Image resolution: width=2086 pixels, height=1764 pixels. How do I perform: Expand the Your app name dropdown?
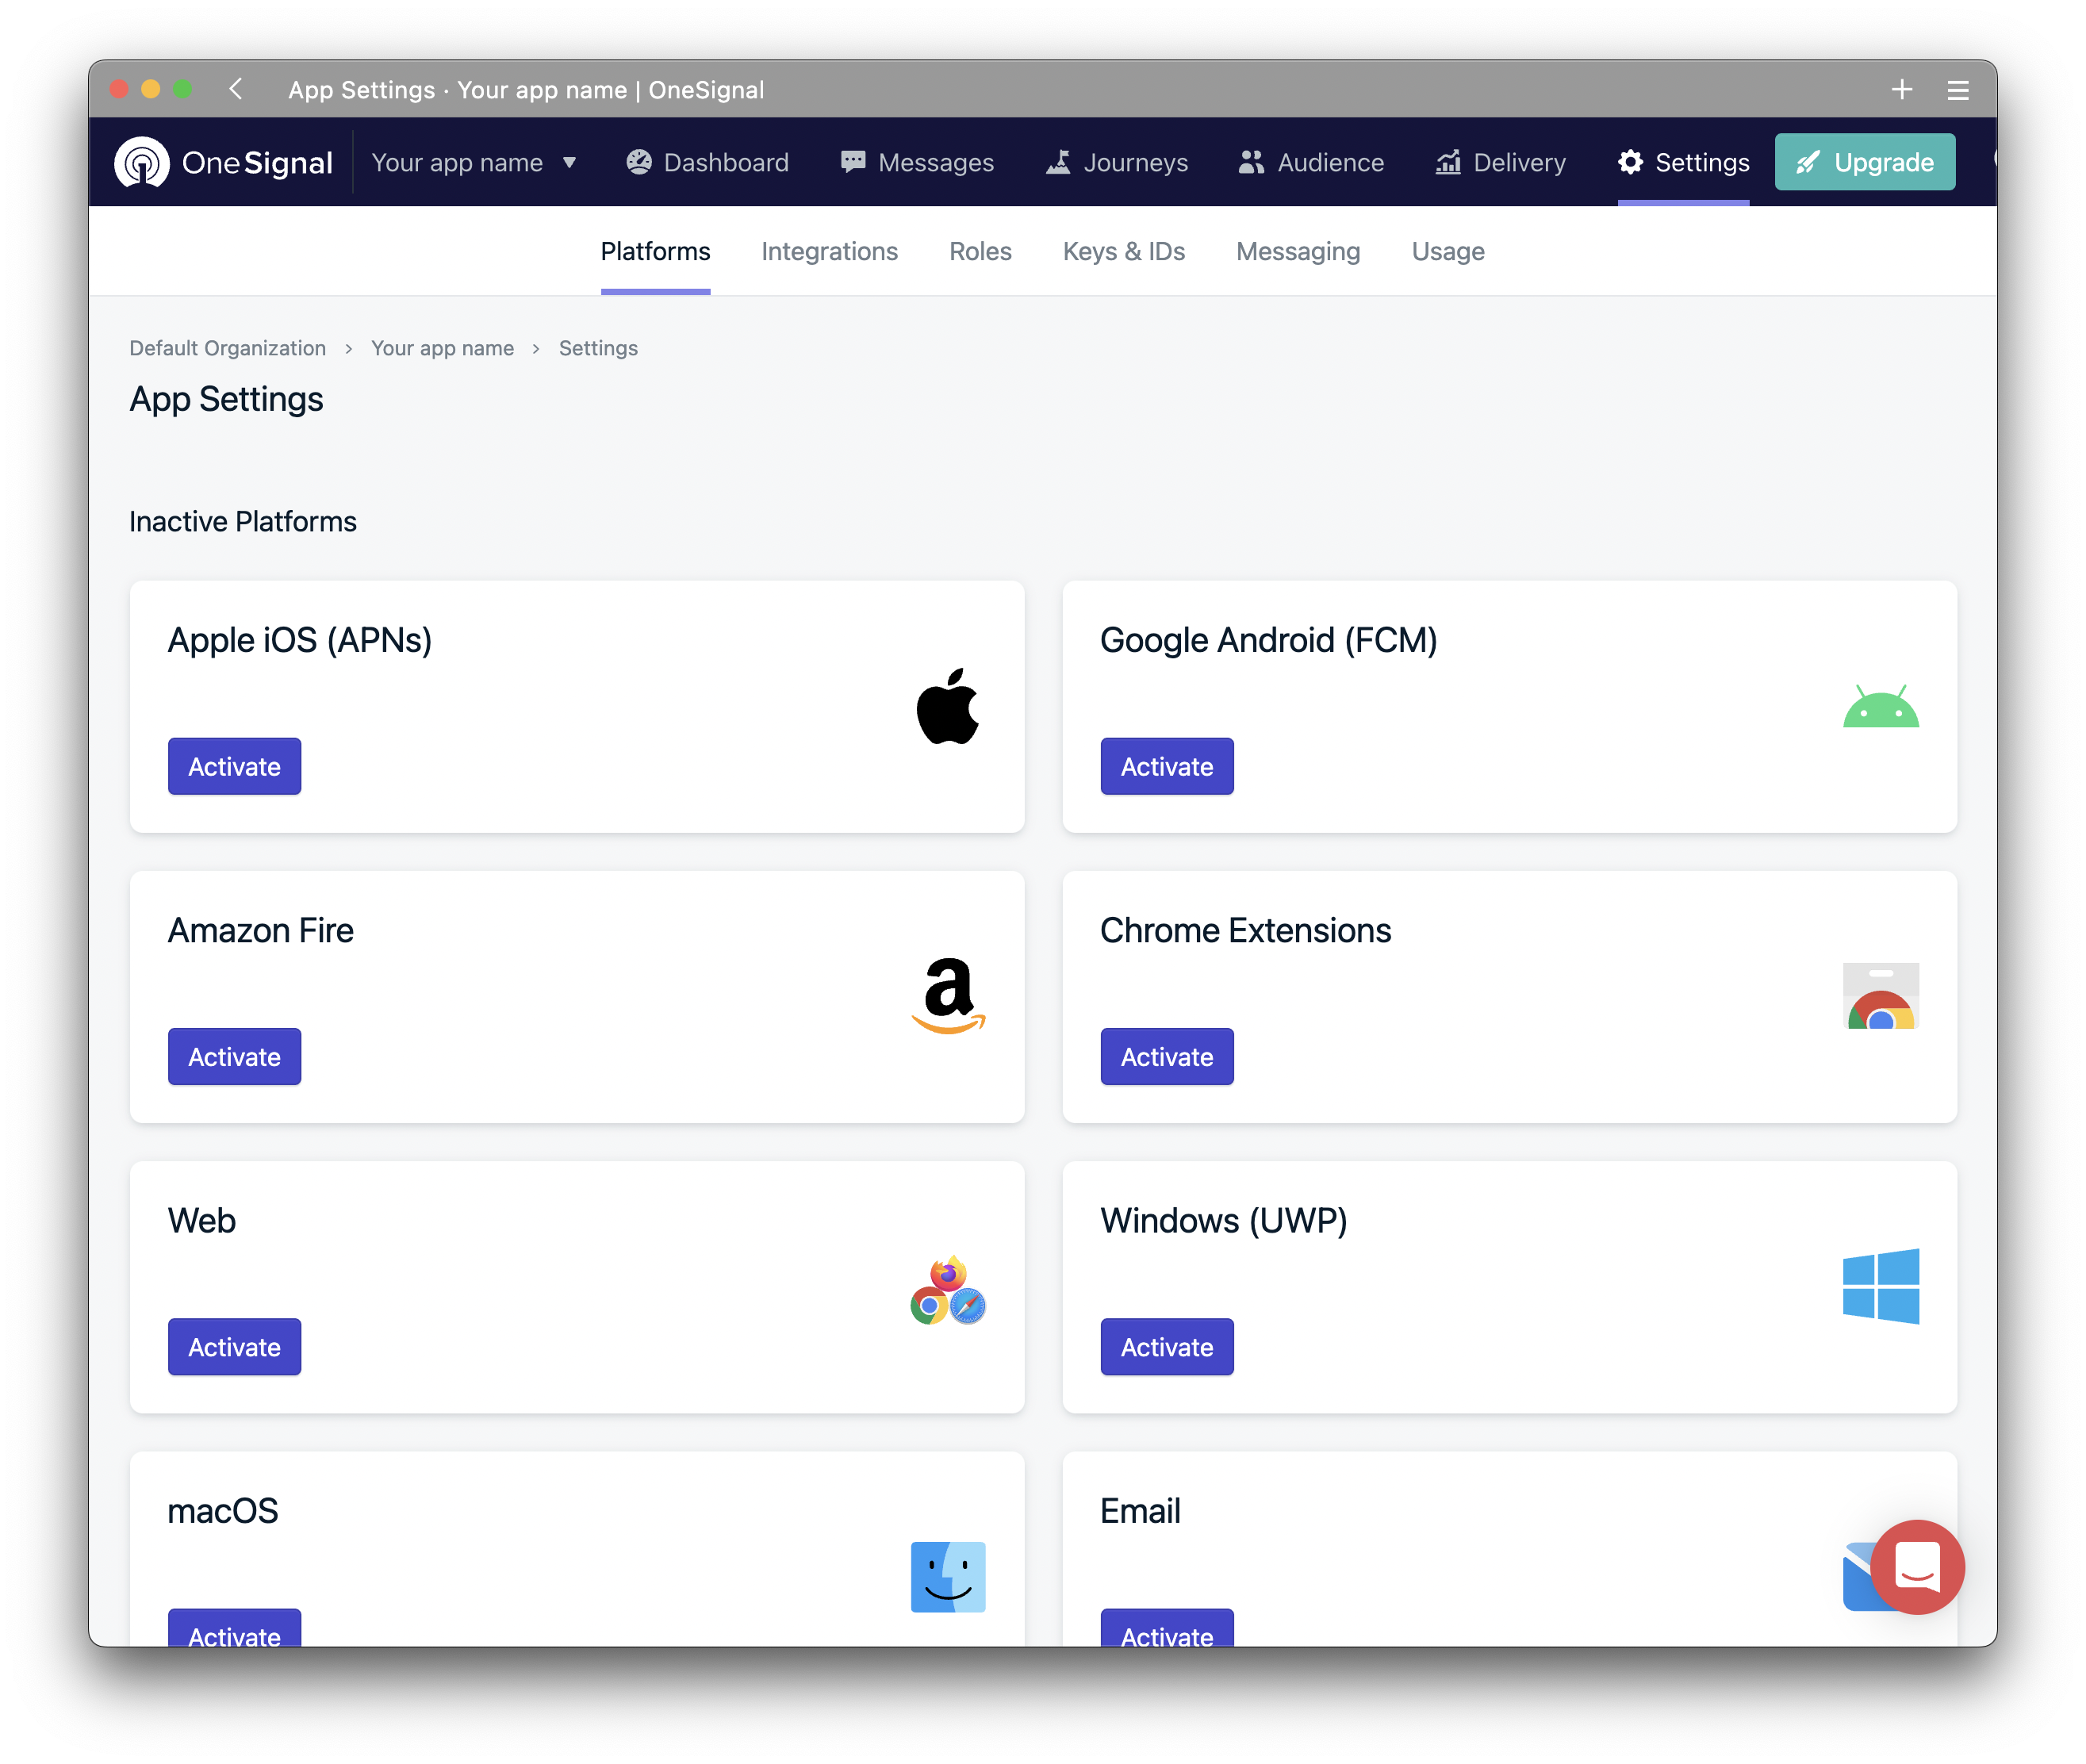click(x=474, y=162)
